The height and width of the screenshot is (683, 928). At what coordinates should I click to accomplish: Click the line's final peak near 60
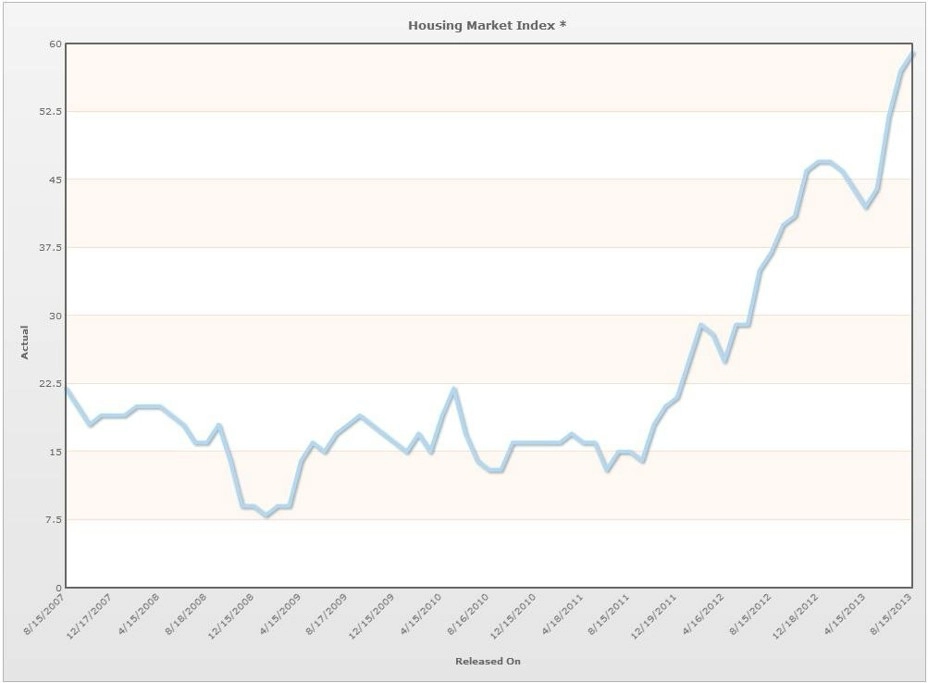pyautogui.click(x=913, y=54)
